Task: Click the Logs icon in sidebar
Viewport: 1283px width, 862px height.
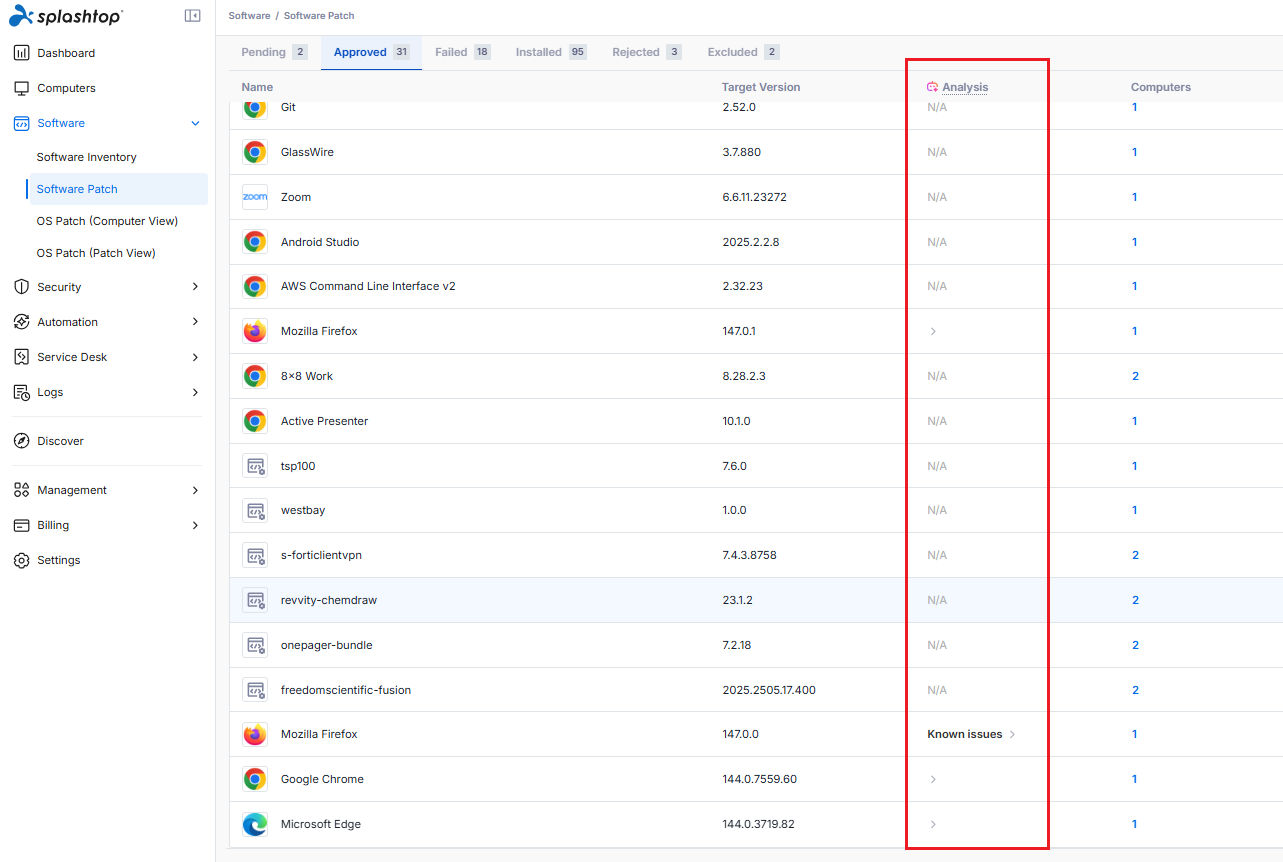Action: [x=21, y=392]
